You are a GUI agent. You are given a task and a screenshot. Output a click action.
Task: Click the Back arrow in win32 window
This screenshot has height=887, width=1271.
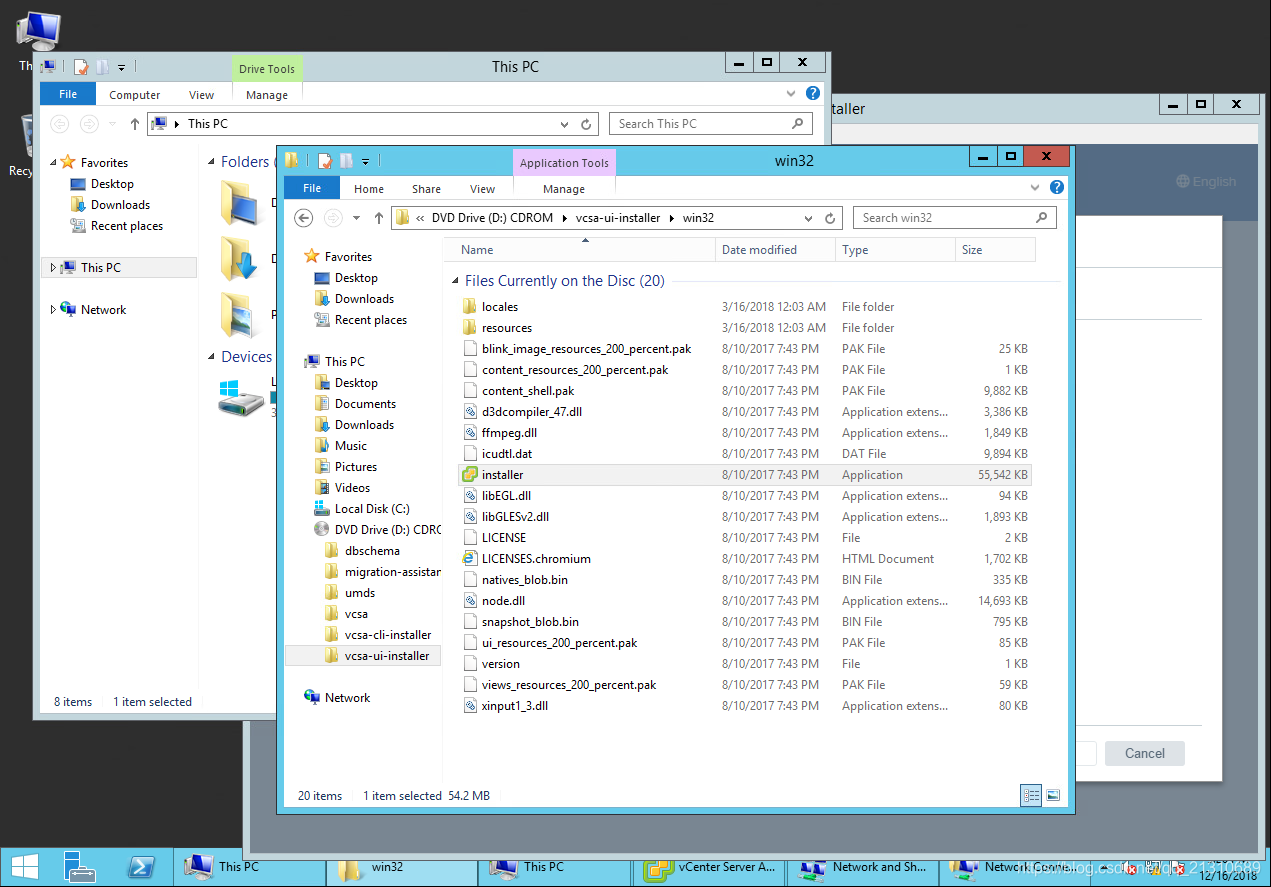304,218
